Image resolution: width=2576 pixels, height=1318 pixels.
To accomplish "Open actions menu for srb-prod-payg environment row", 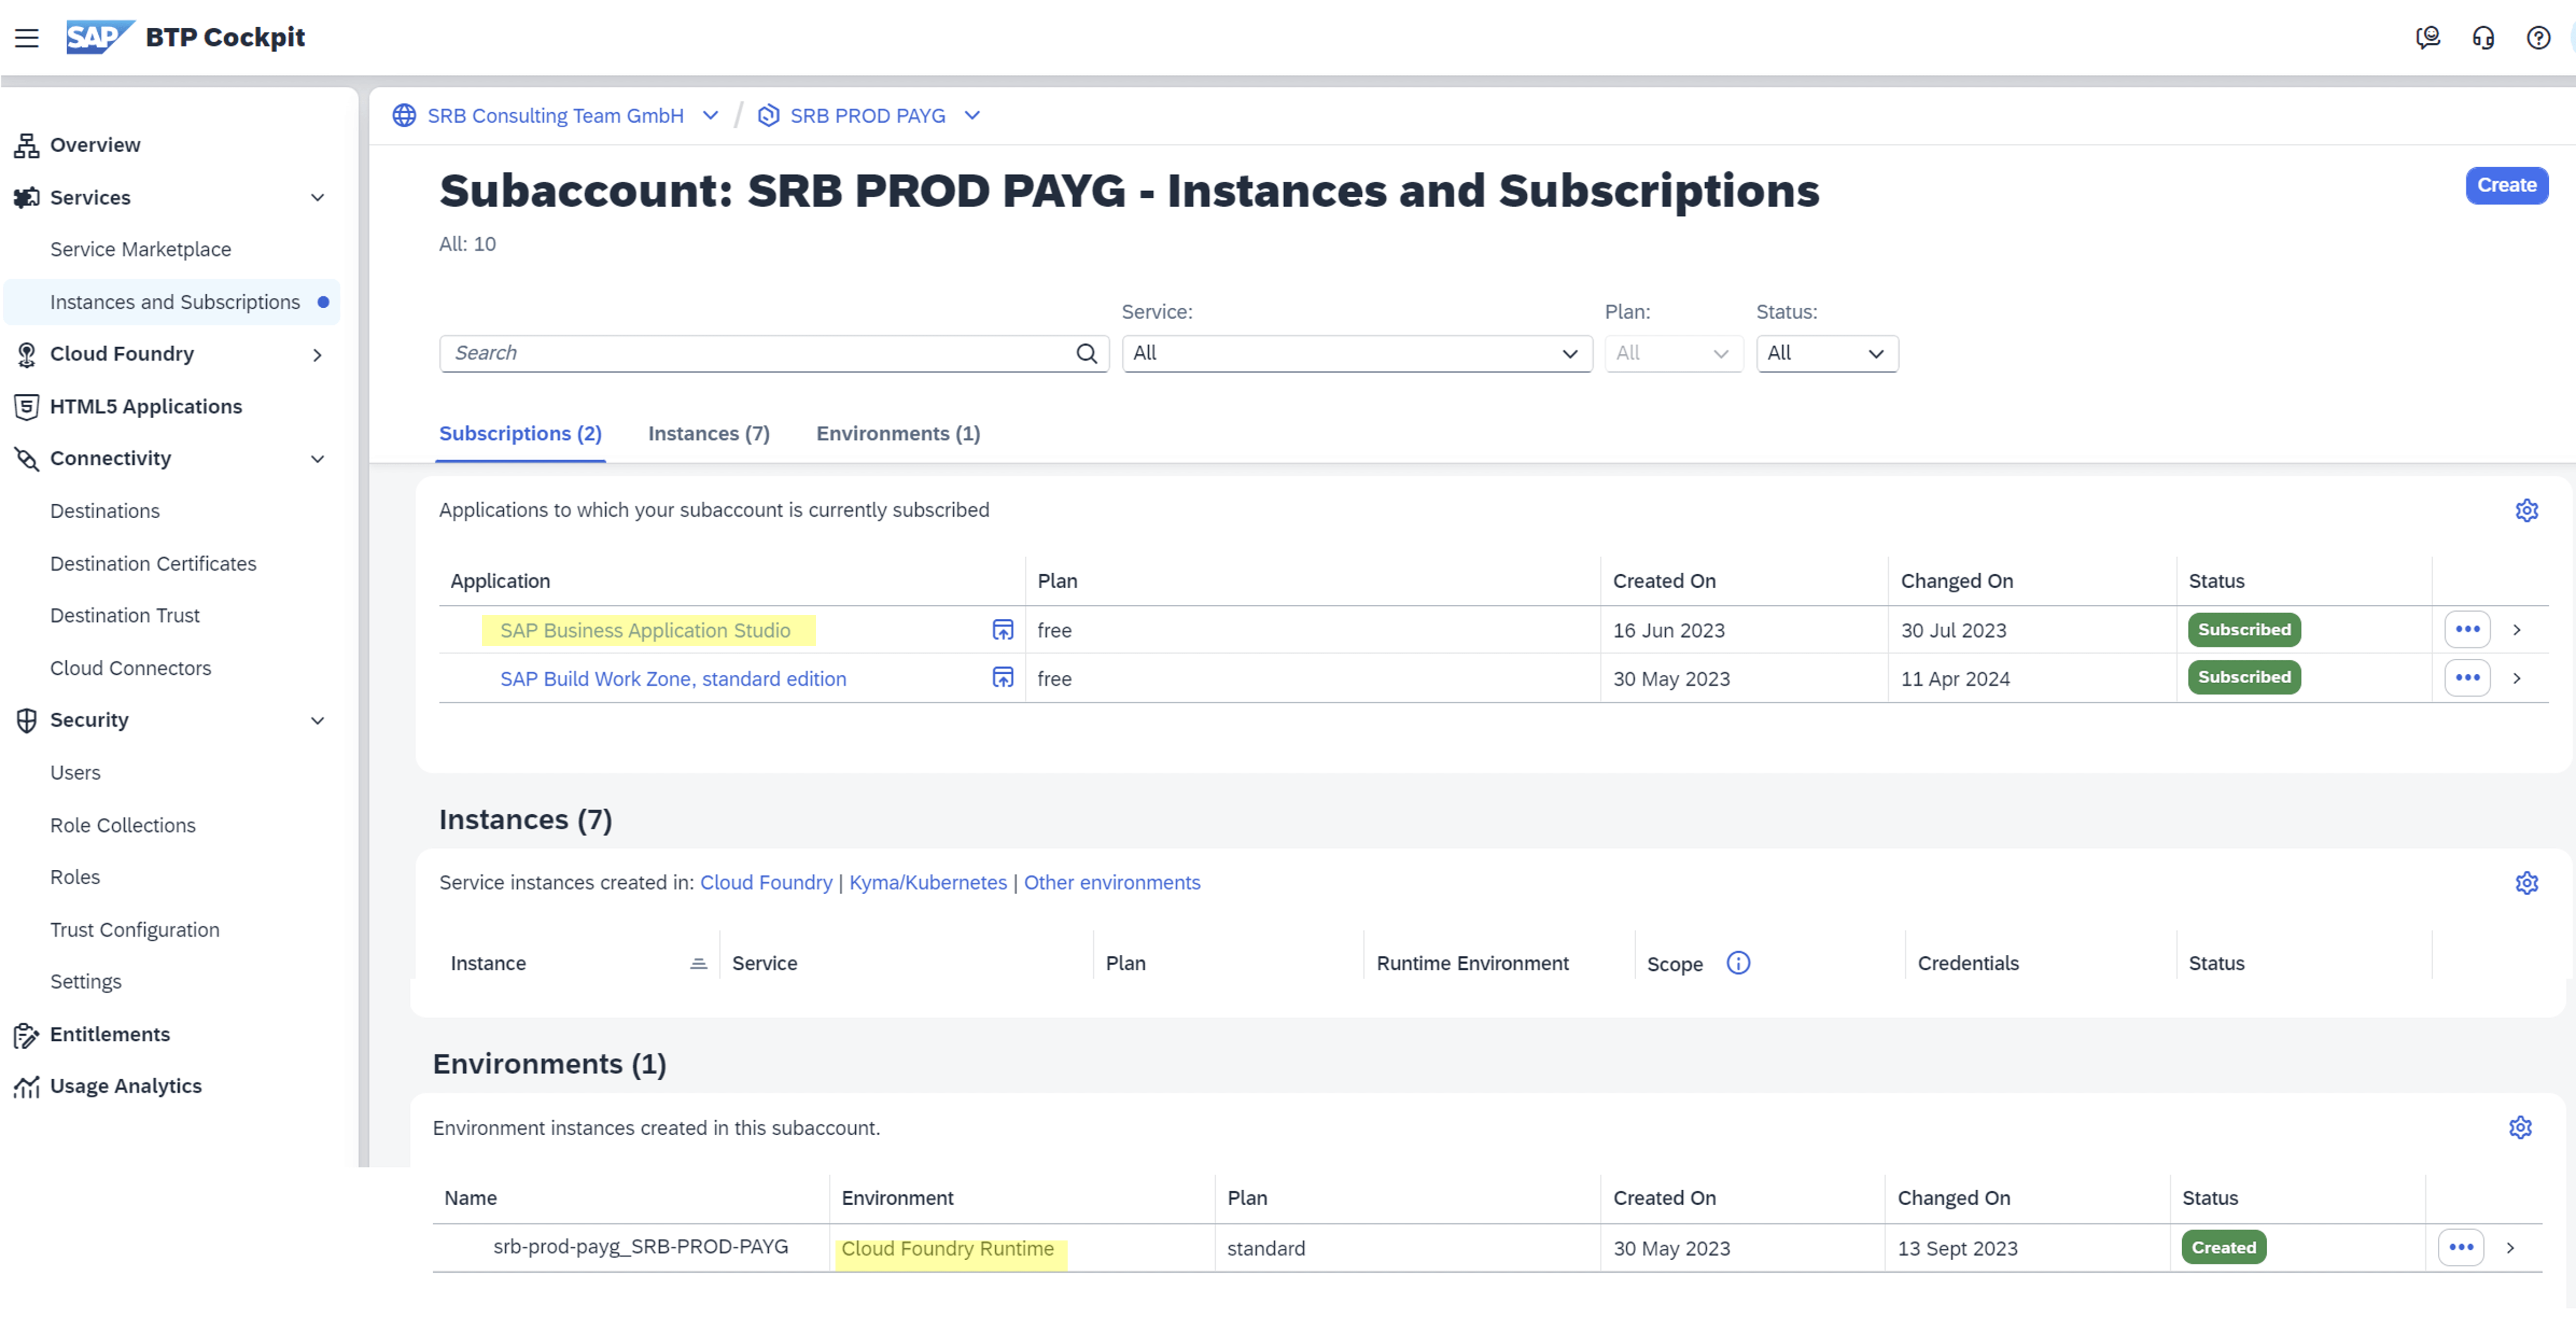I will point(2461,1248).
